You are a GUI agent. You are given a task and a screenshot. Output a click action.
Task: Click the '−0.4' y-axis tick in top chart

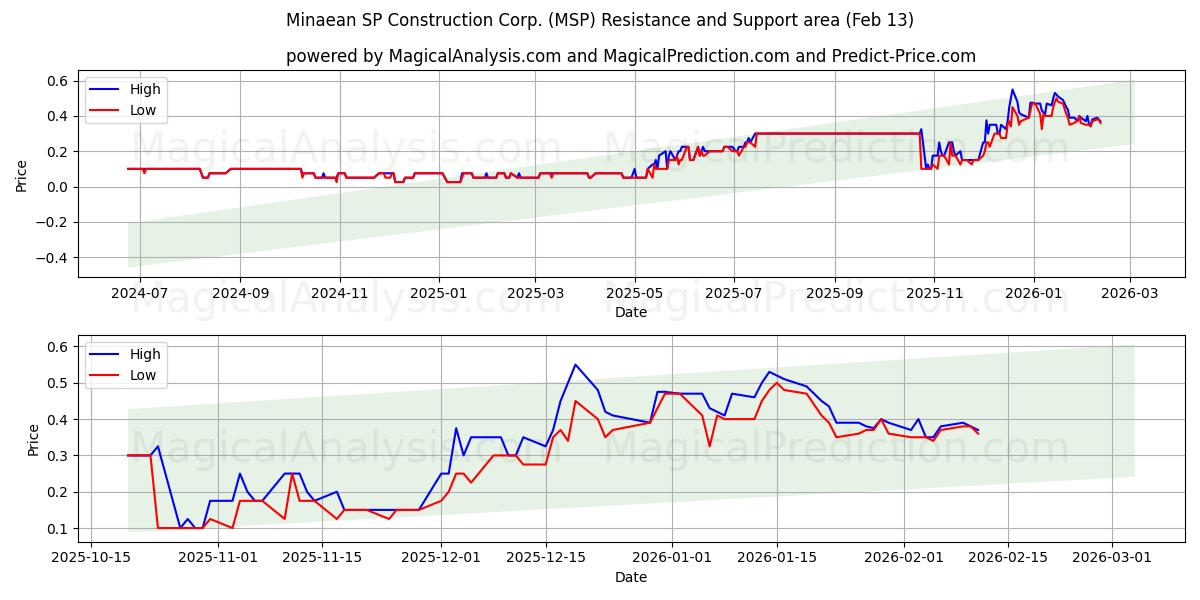pos(53,258)
